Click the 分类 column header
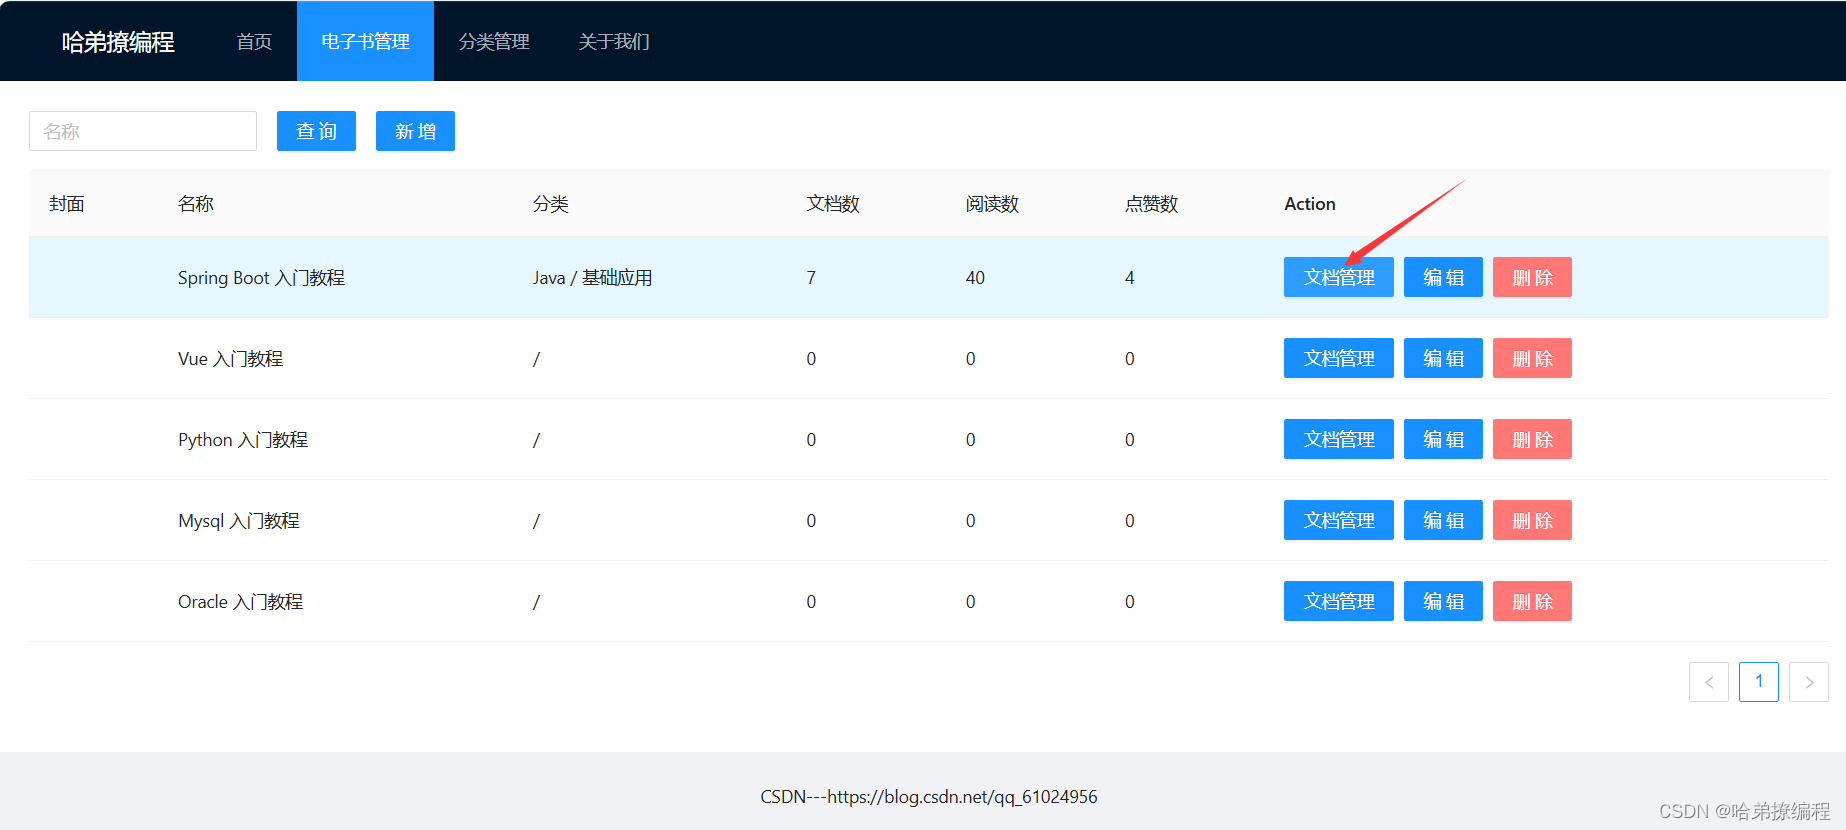The height and width of the screenshot is (830, 1846). tap(551, 204)
